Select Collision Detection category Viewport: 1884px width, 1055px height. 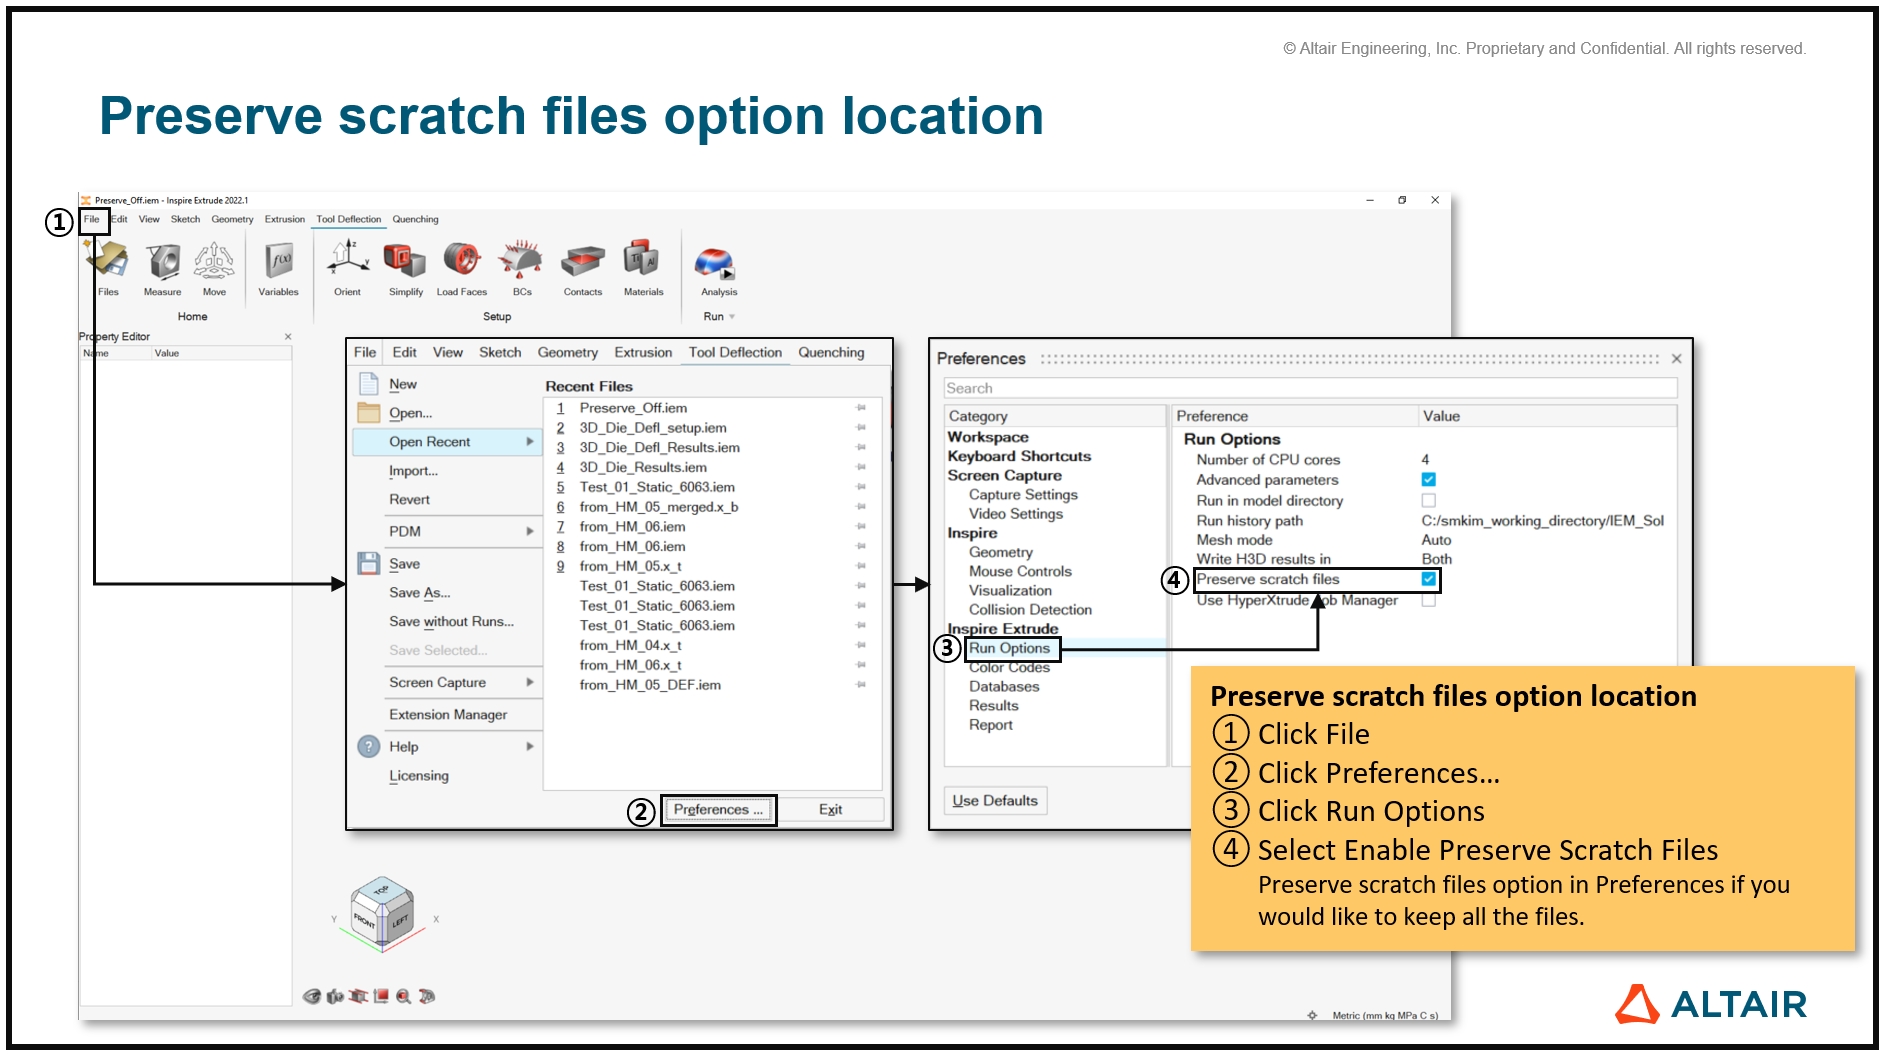[1030, 609]
